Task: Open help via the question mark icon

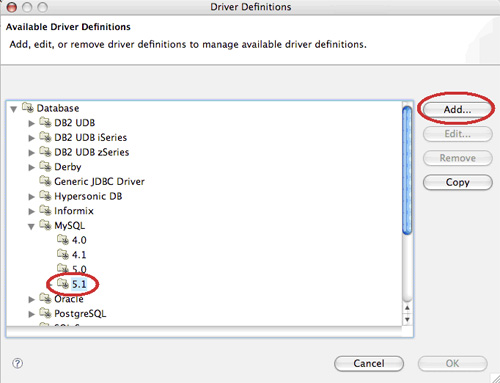Action: click(17, 363)
